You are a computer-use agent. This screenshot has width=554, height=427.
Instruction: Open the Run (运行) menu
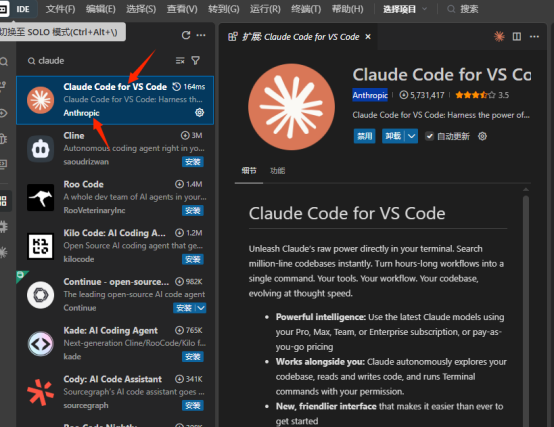265,9
